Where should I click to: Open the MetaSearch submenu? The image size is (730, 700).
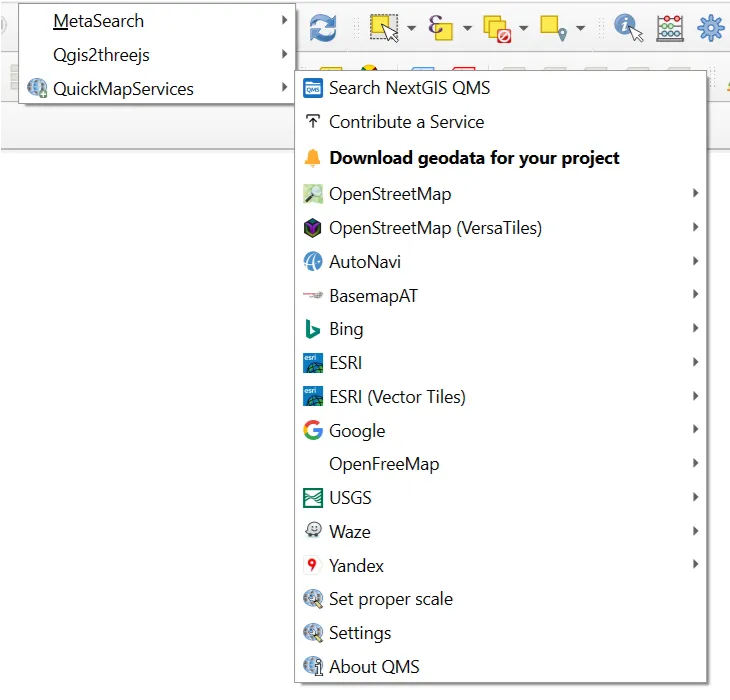(x=157, y=21)
